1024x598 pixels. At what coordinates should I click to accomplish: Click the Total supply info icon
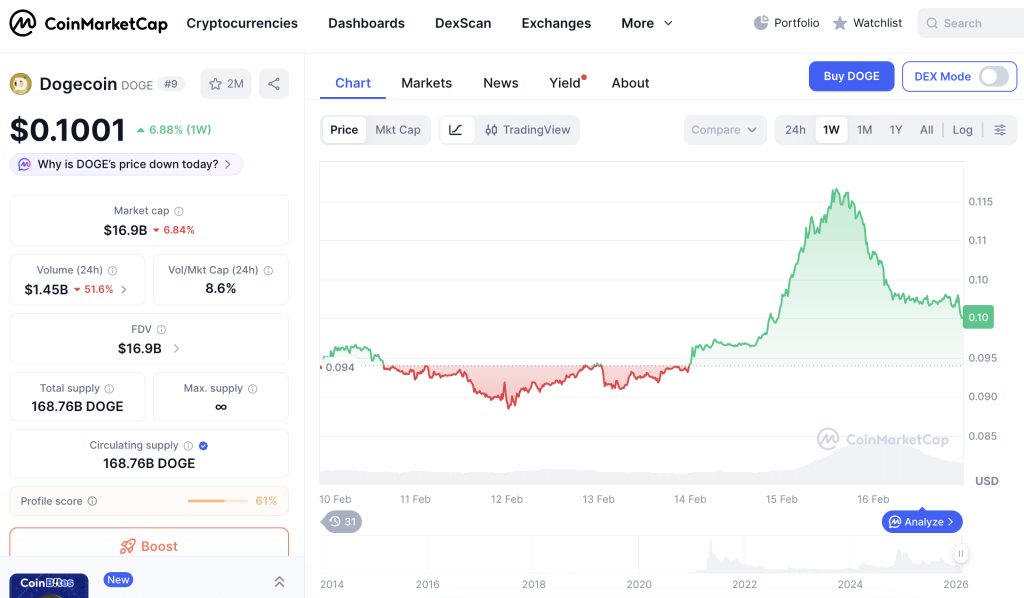(109, 388)
